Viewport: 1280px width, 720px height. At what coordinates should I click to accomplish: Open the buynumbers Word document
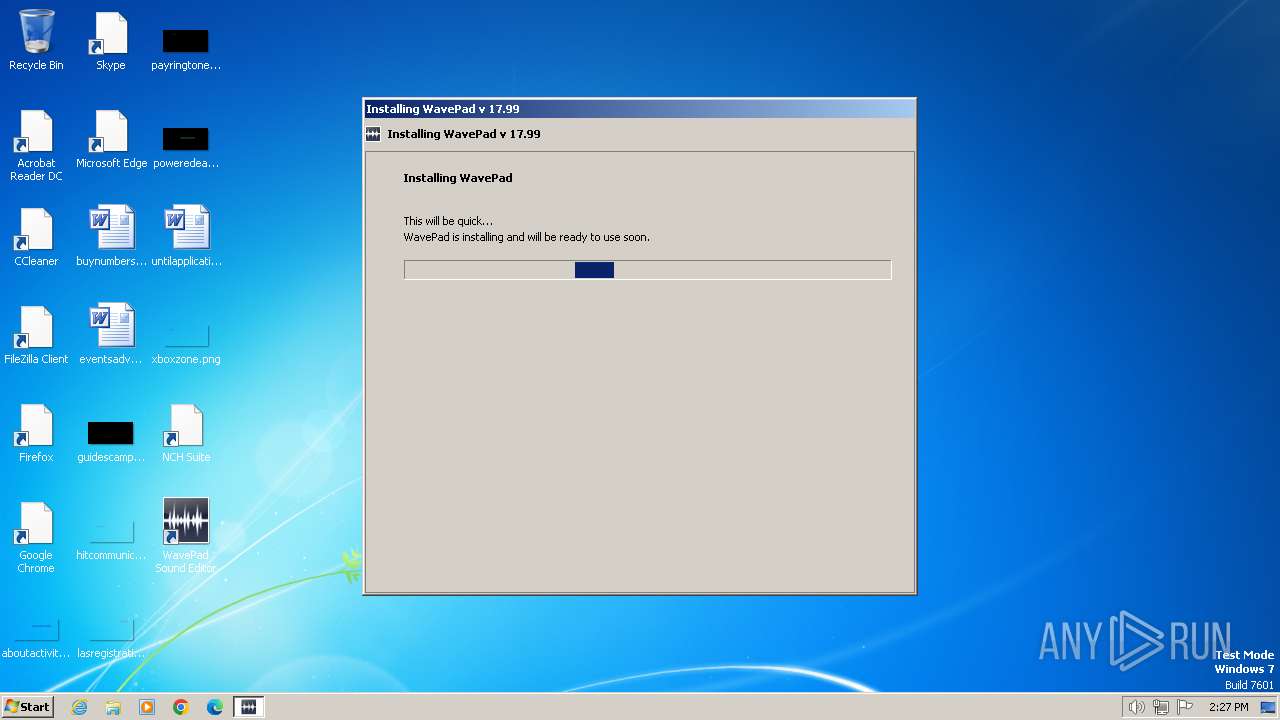[111, 237]
